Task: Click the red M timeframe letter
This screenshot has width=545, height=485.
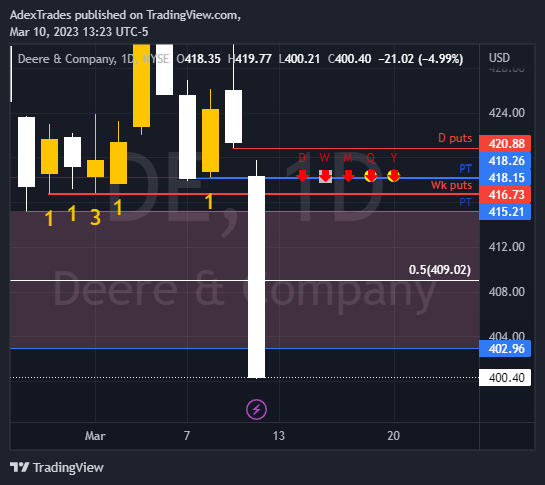Action: point(348,158)
